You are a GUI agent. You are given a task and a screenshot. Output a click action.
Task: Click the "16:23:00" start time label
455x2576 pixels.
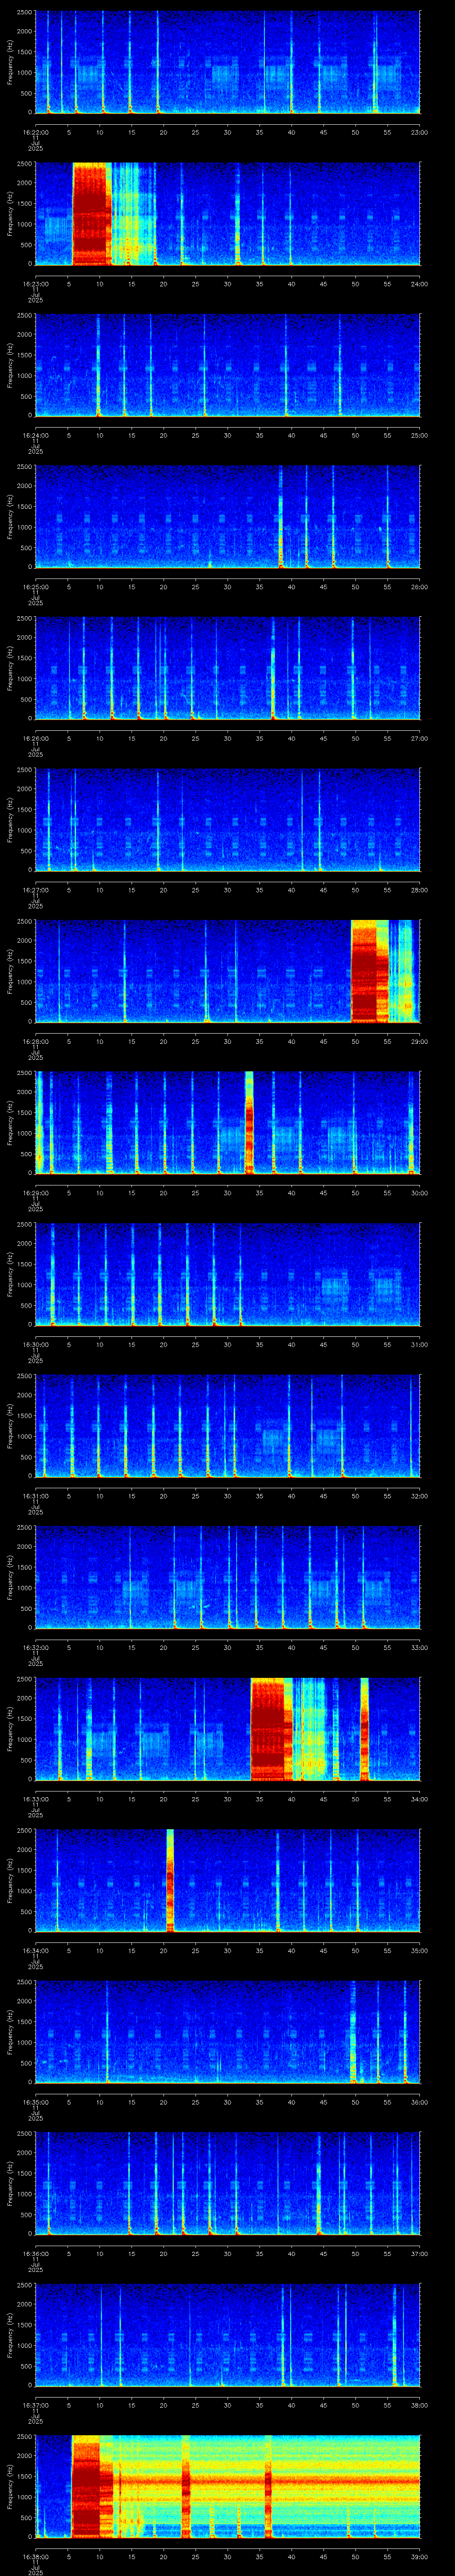point(35,284)
